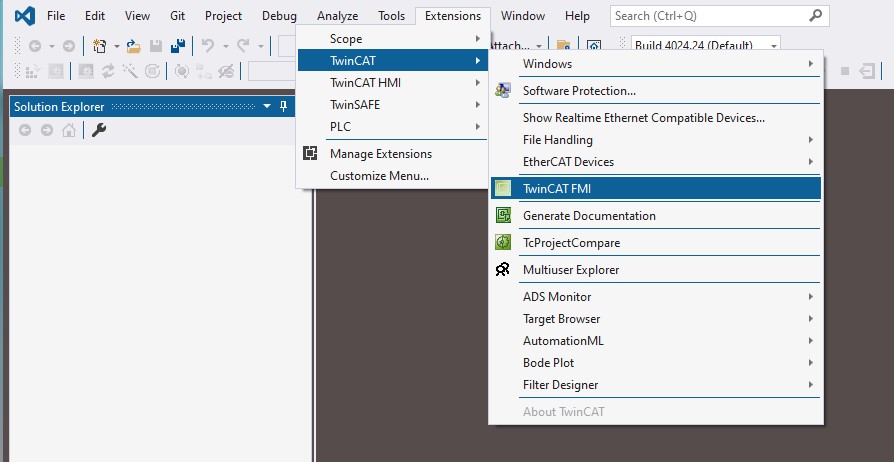Click the single-disk Save icon

[x=156, y=46]
